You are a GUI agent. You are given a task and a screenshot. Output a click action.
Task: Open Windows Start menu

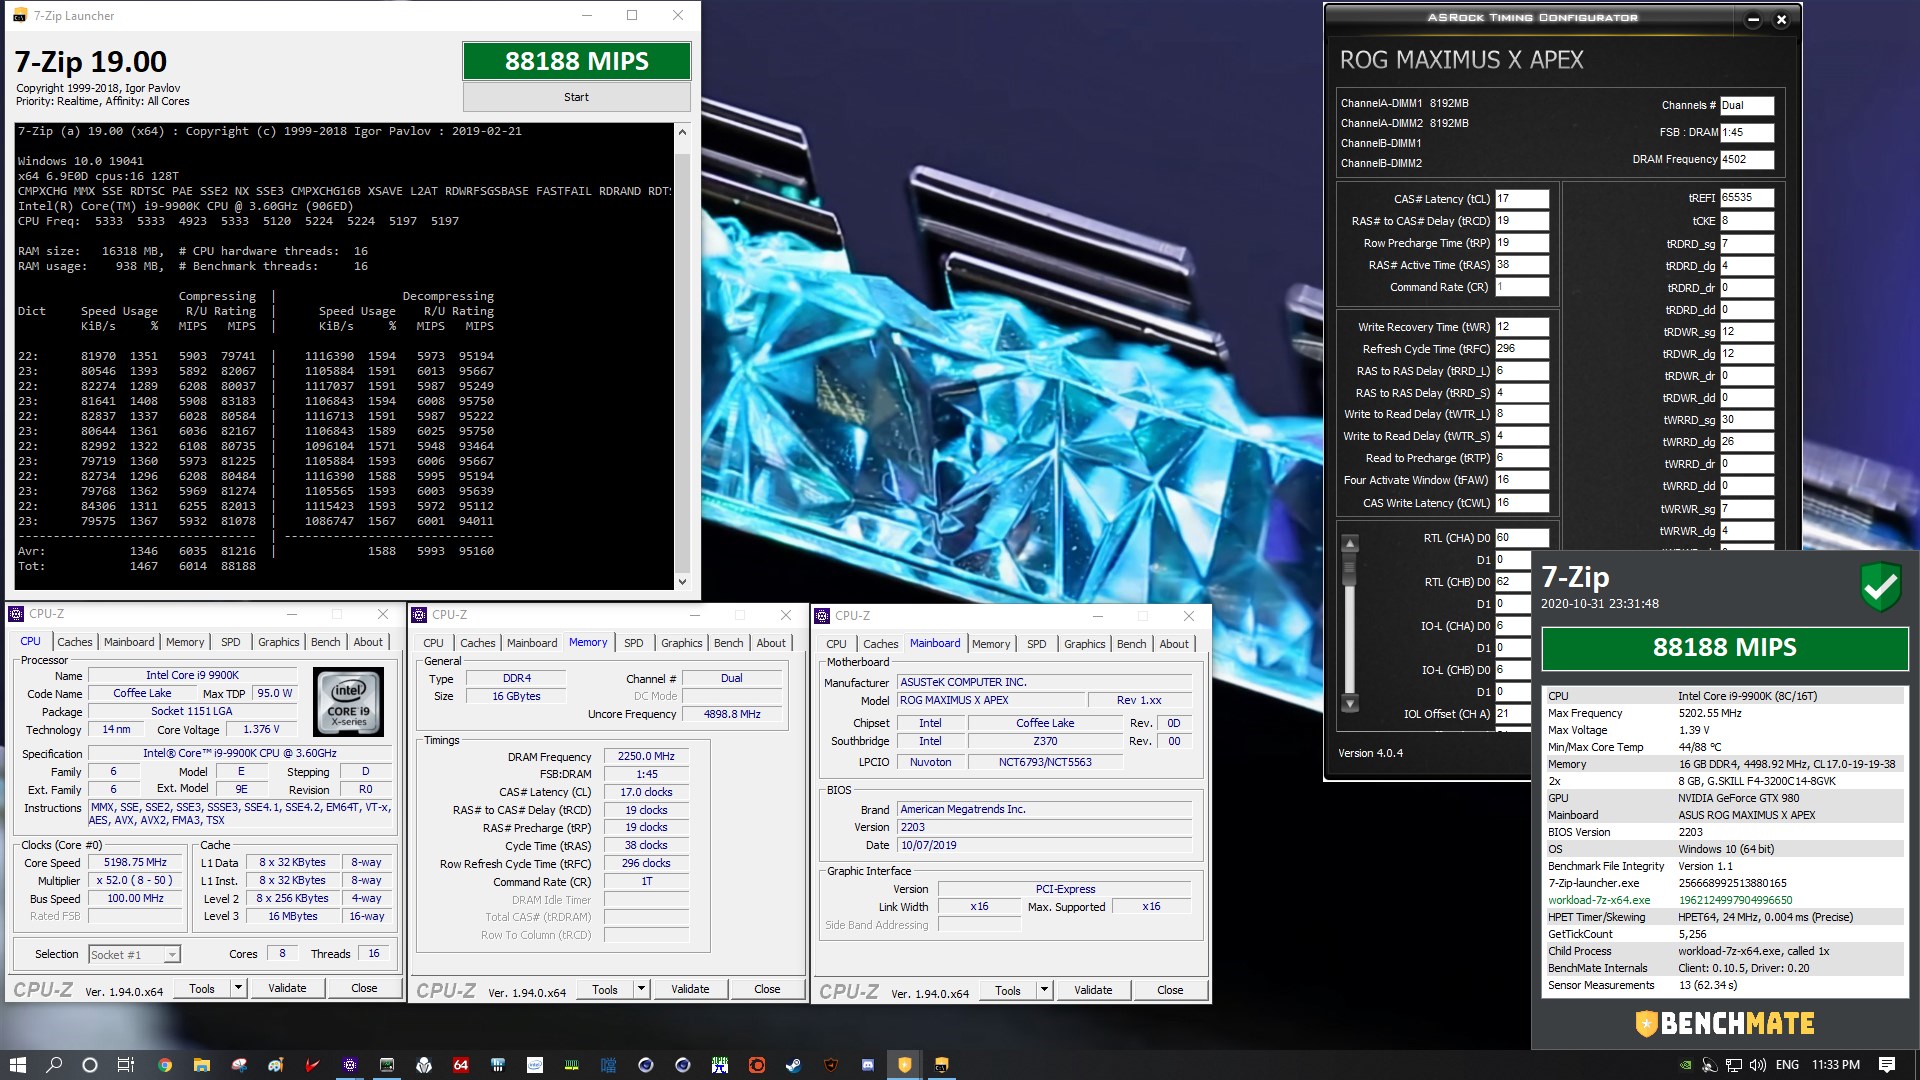17,1065
